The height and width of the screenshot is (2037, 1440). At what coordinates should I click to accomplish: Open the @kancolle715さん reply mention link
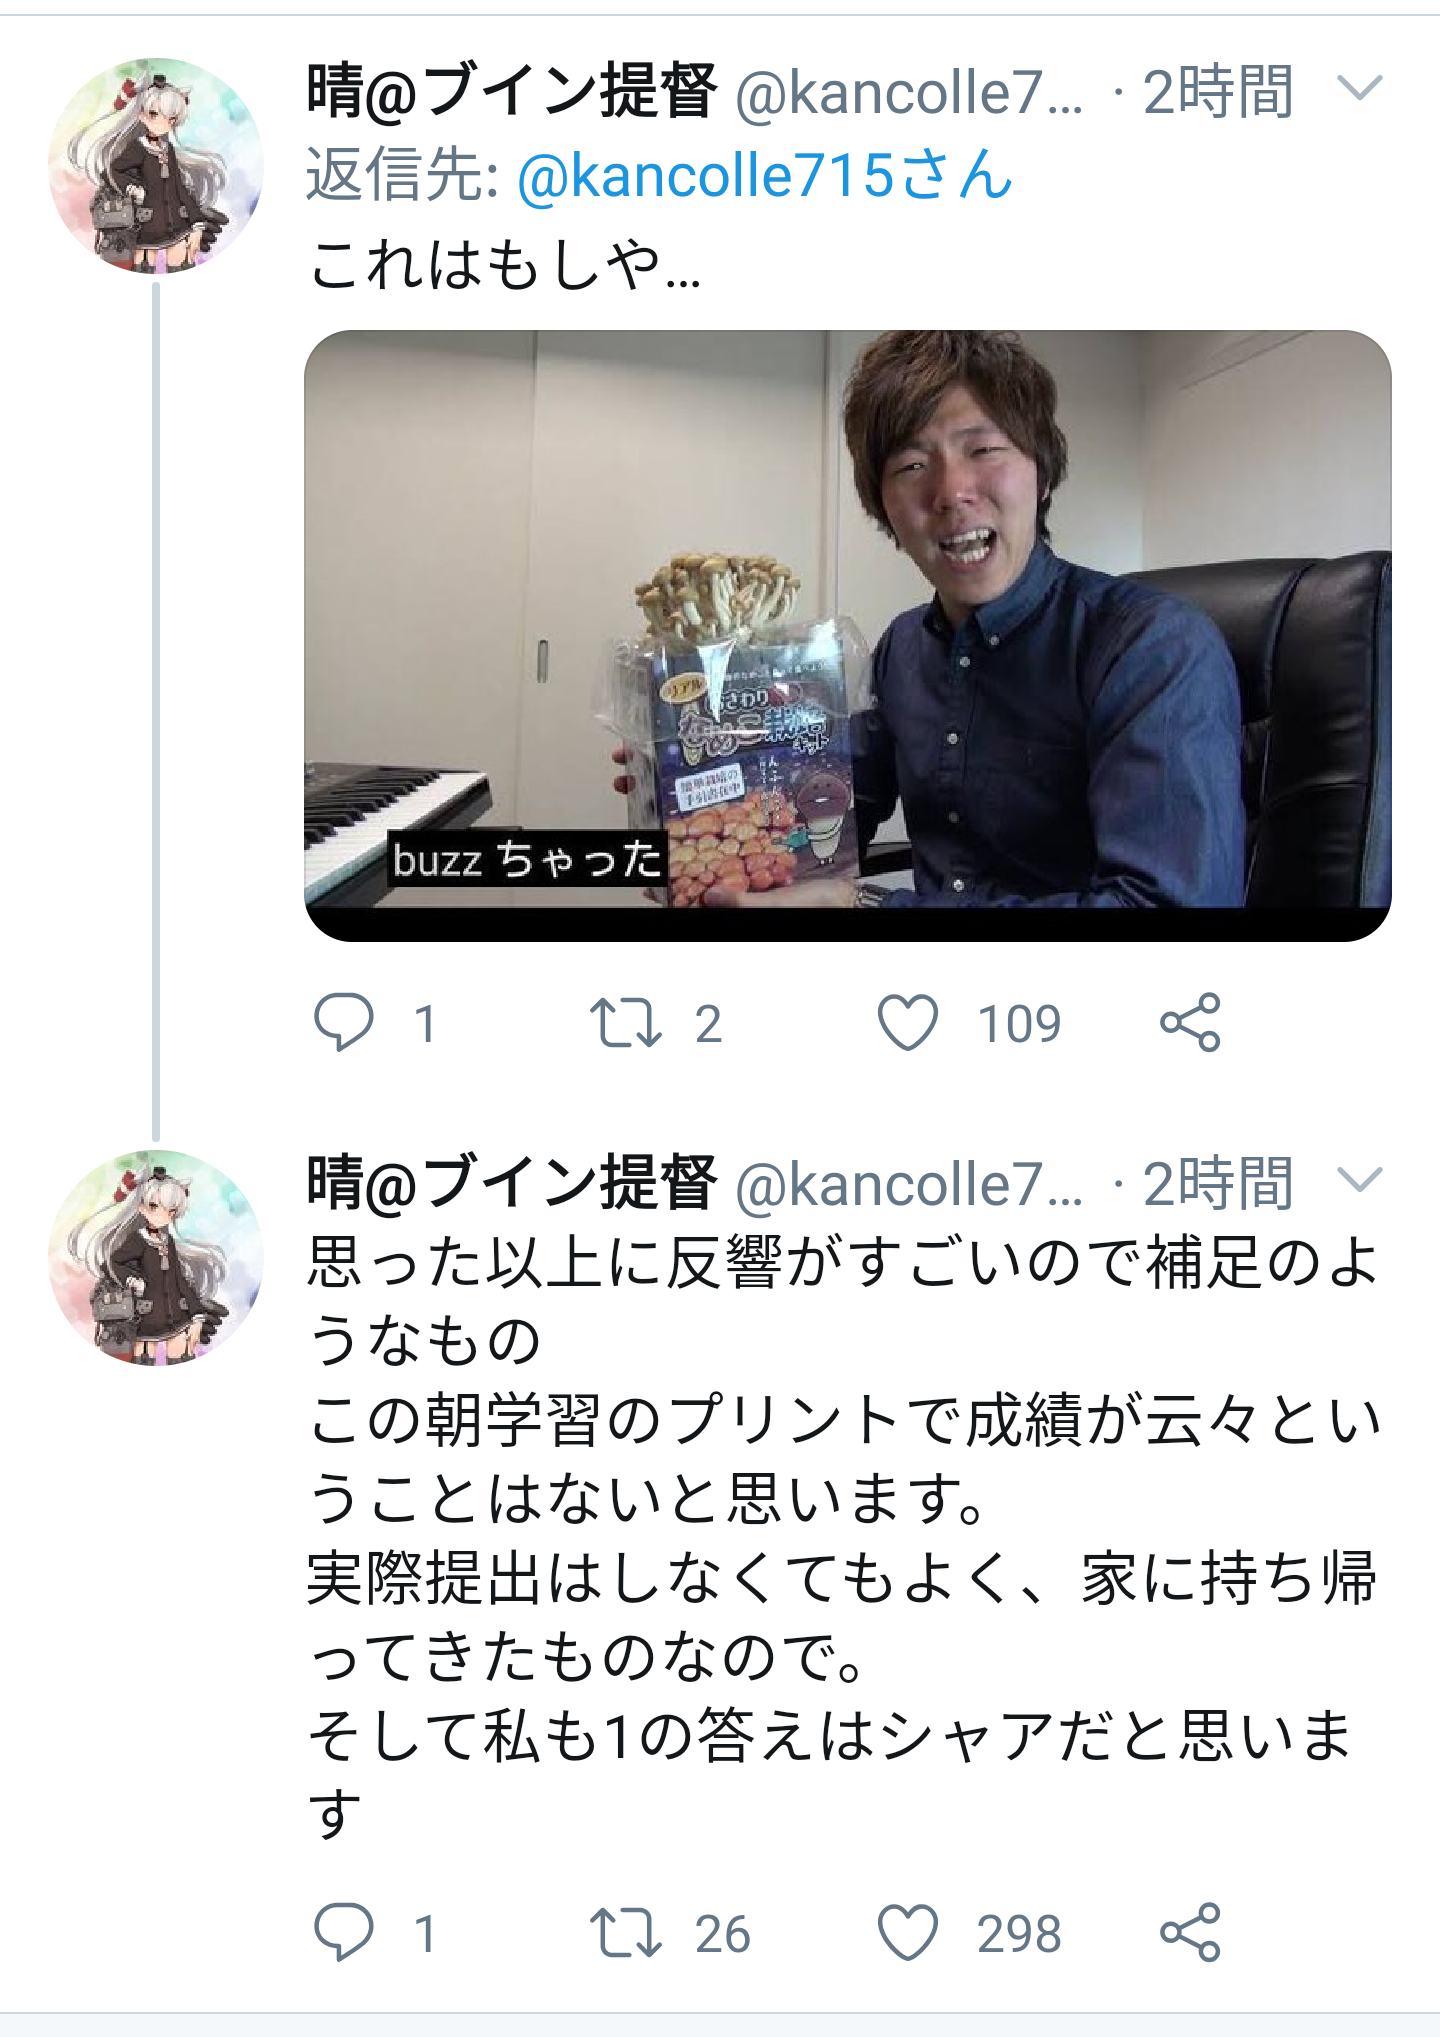point(765,176)
